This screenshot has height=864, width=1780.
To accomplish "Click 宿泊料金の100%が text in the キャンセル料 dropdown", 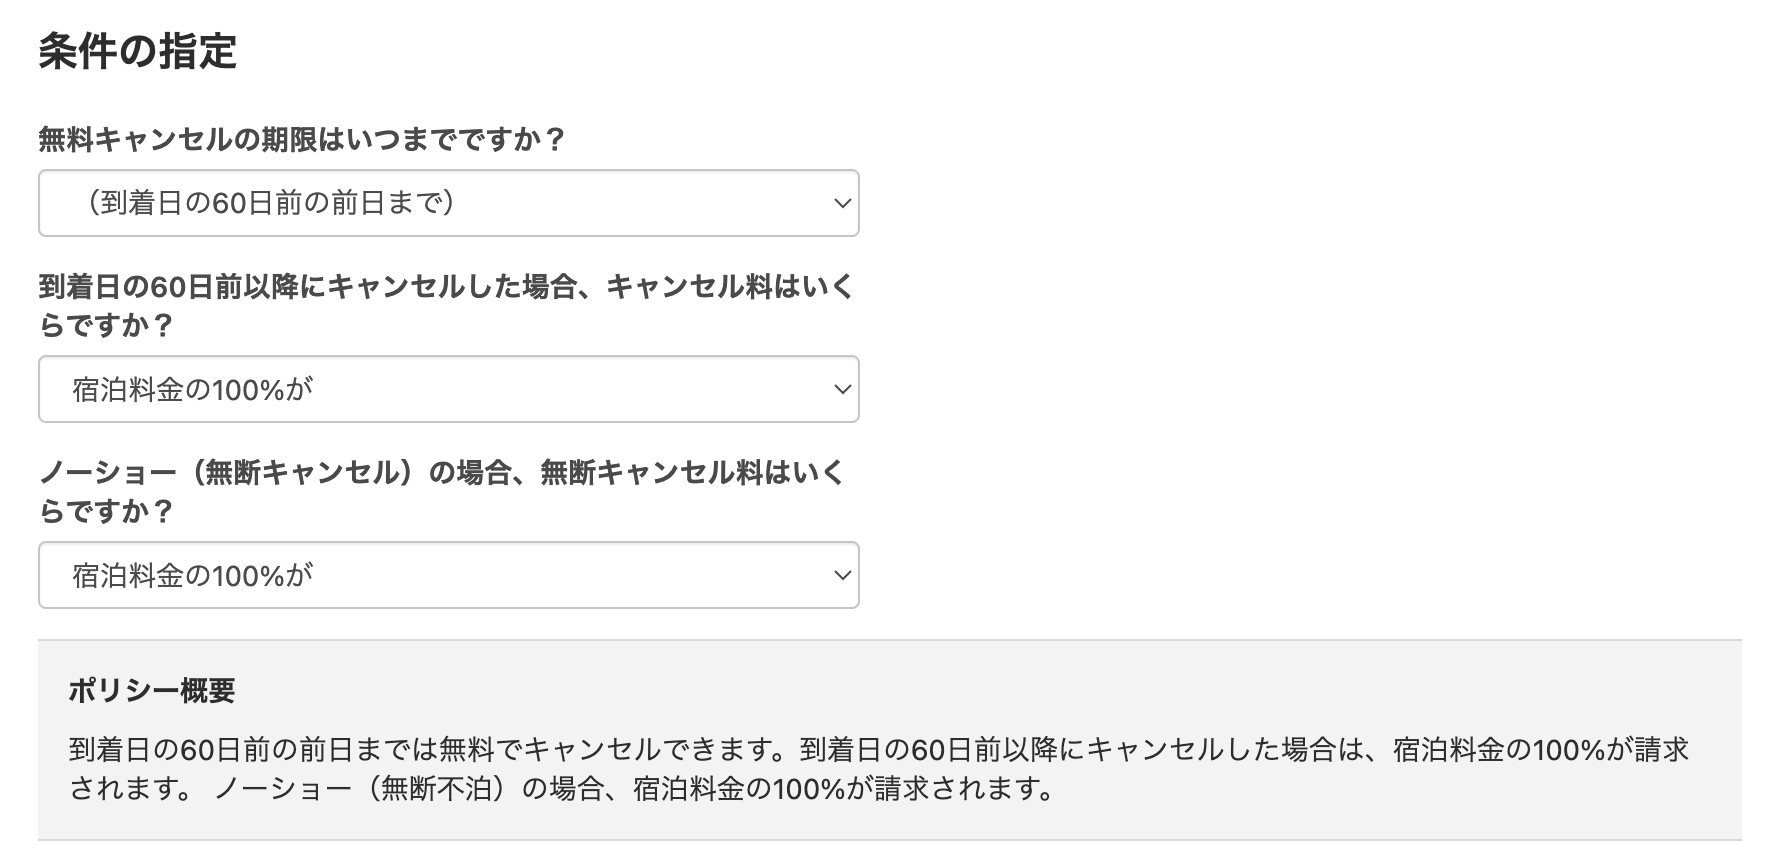I will pyautogui.click(x=193, y=389).
